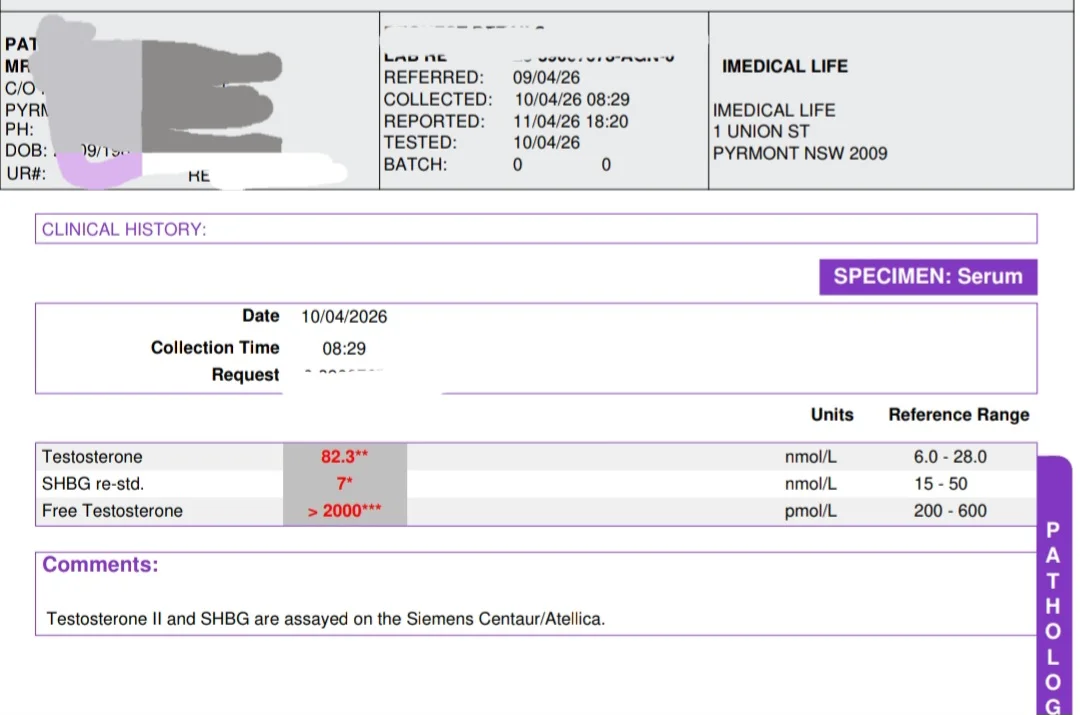
Task: Click the Comments heading
Action: [100, 565]
